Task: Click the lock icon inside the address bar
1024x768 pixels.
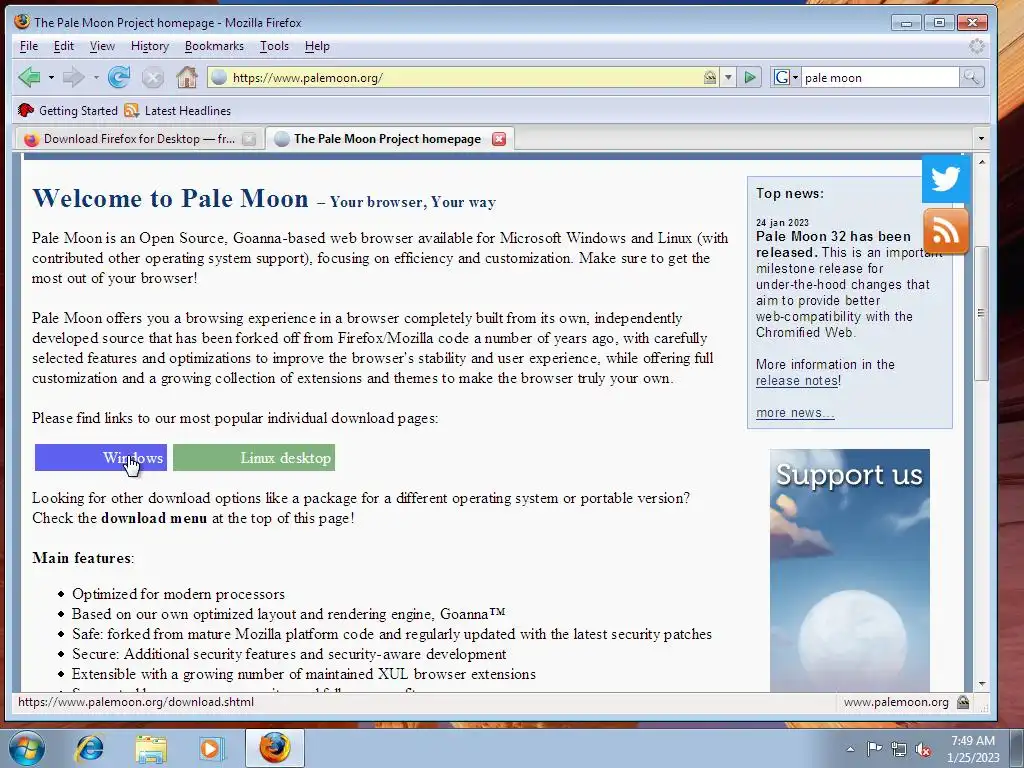Action: (x=710, y=78)
